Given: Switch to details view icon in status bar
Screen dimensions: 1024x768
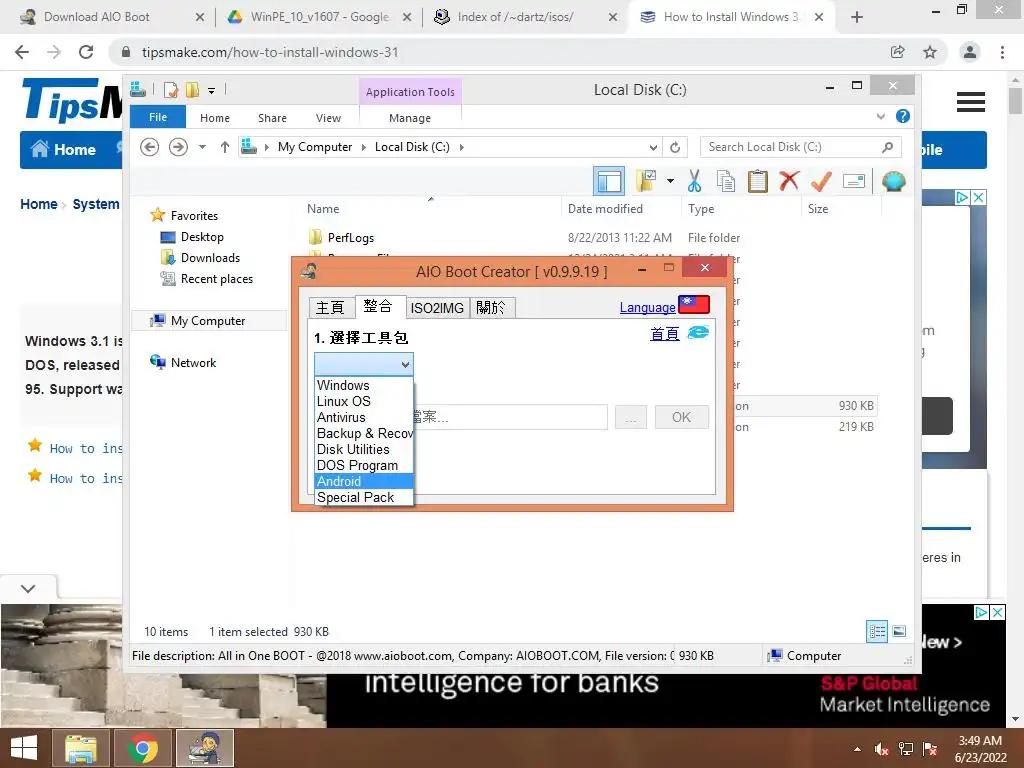Looking at the screenshot, I should coord(877,631).
